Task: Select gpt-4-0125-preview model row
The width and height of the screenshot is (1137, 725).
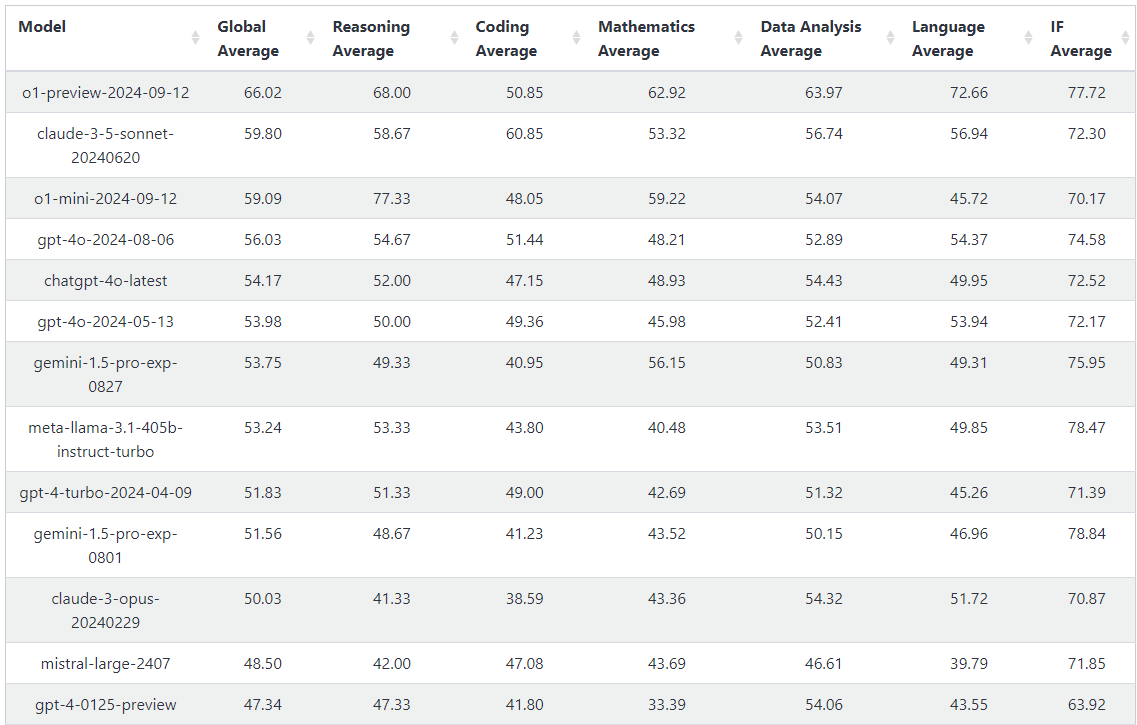Action: 106,704
